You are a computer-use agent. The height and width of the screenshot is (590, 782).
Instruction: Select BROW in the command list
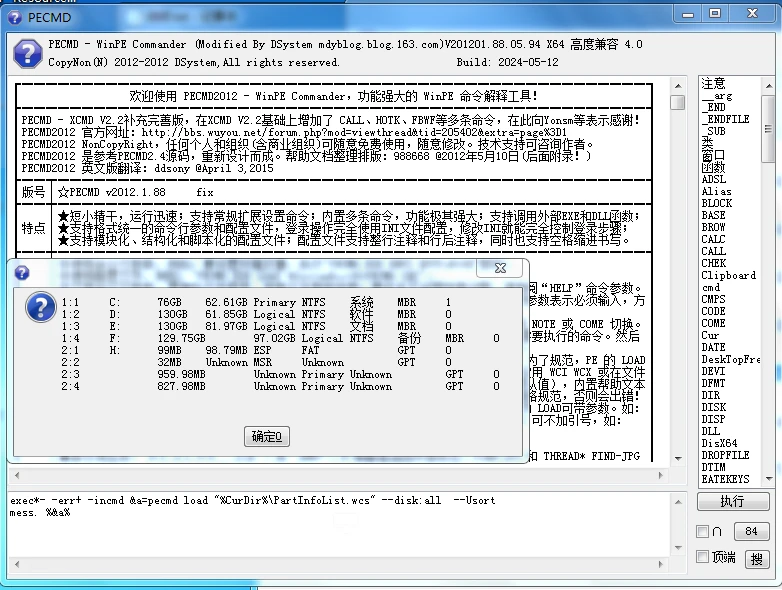(713, 227)
